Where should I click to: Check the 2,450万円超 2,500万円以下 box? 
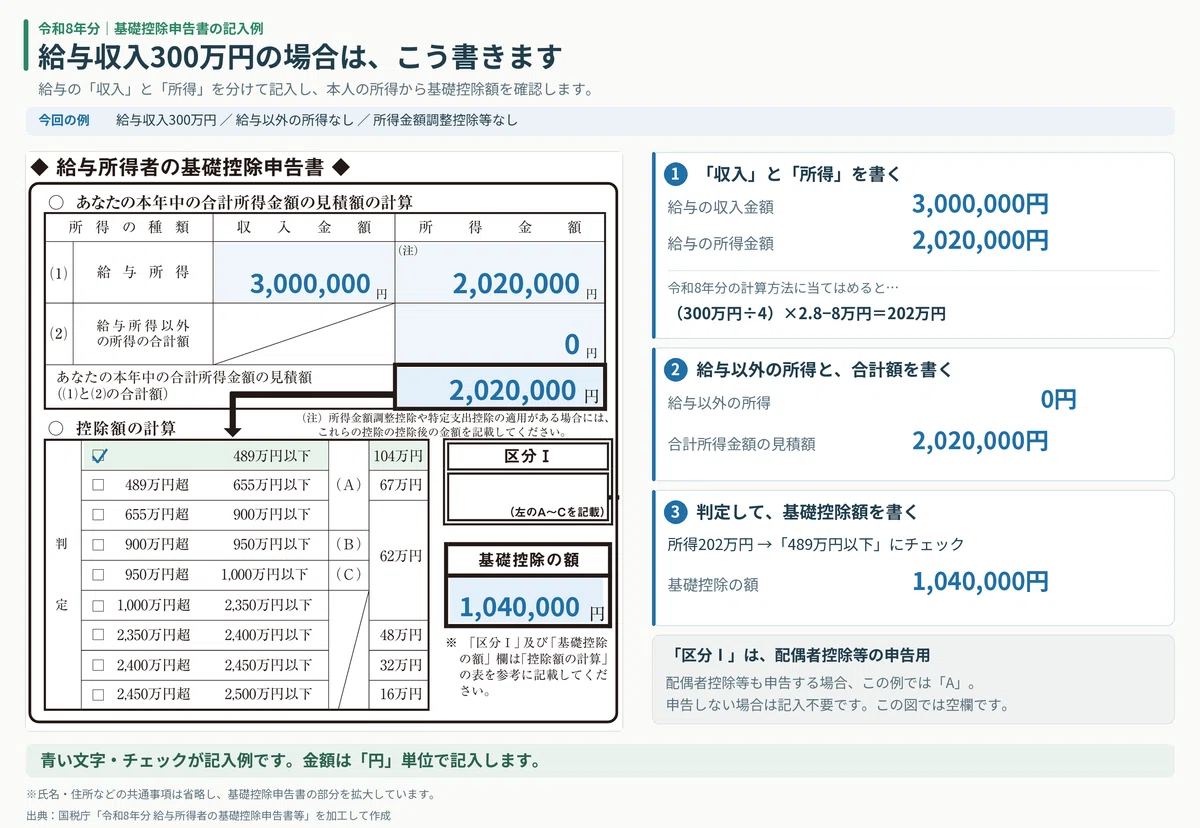coord(98,695)
